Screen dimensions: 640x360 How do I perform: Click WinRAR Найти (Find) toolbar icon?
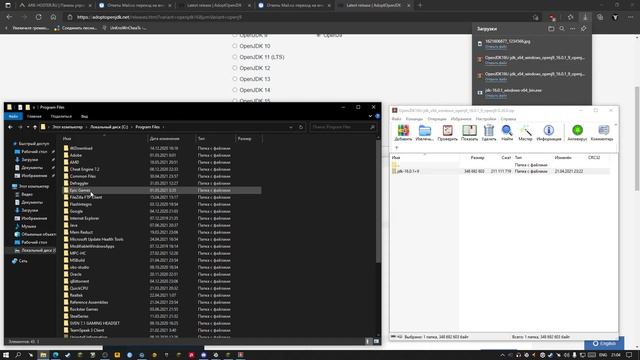(507, 133)
